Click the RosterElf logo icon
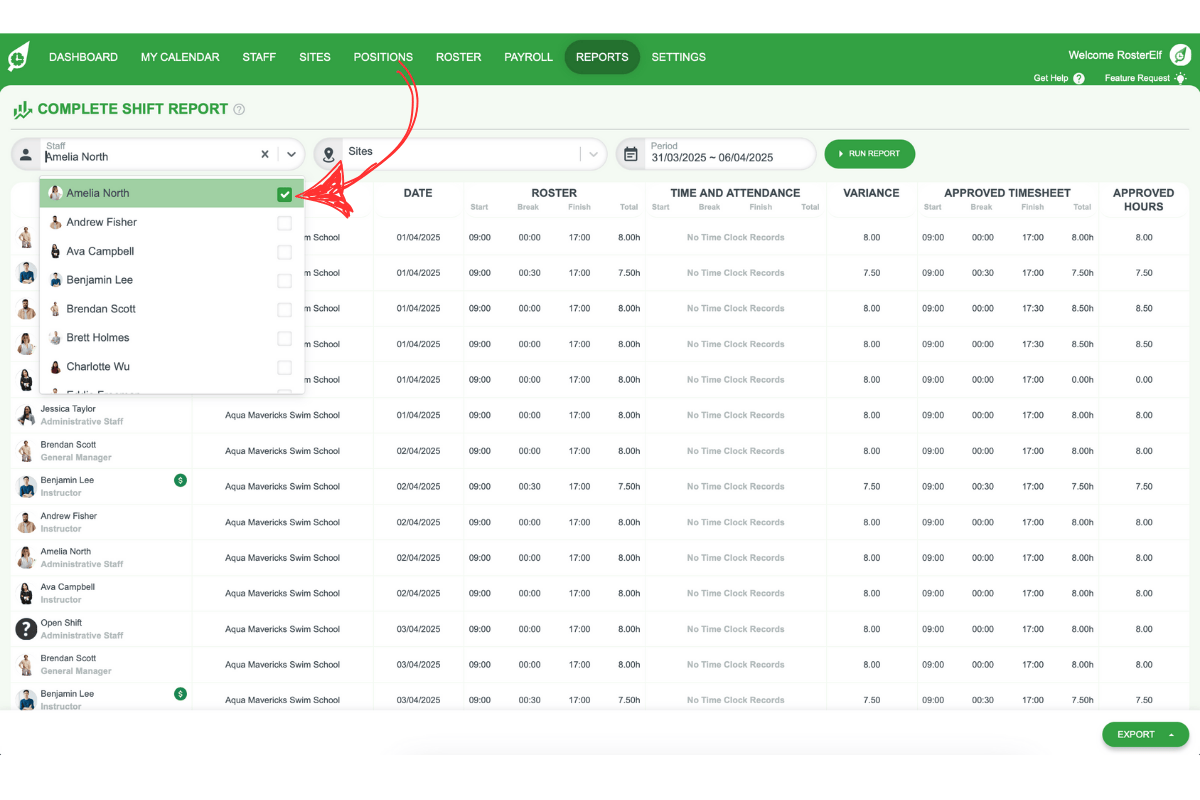Screen dimensions: 1200x800 click(19, 57)
